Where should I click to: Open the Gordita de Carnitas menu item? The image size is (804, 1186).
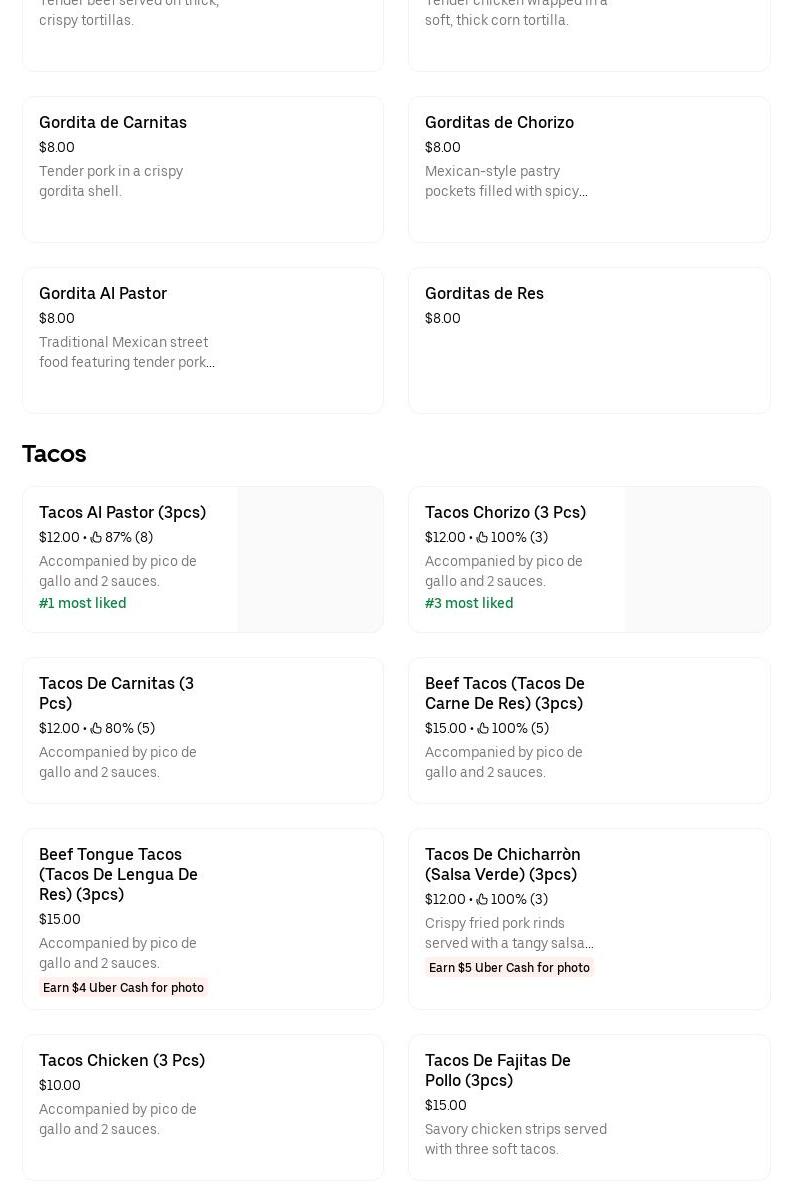coord(203,169)
